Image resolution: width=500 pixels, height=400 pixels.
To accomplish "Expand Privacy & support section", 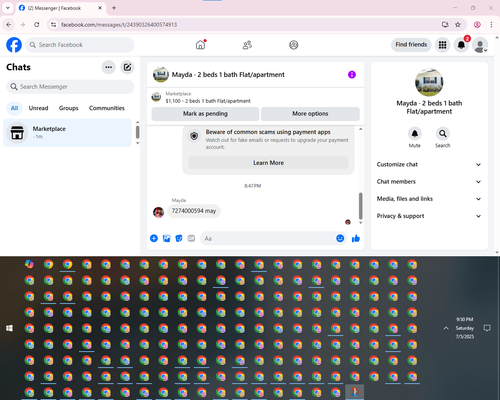I will coord(429,216).
